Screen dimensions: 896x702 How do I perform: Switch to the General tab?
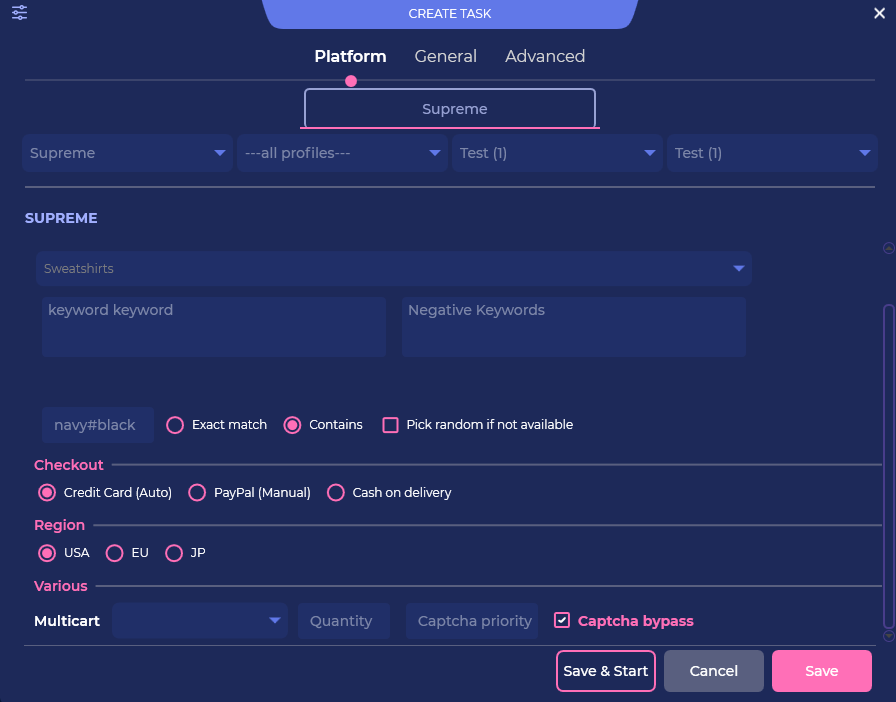(445, 57)
